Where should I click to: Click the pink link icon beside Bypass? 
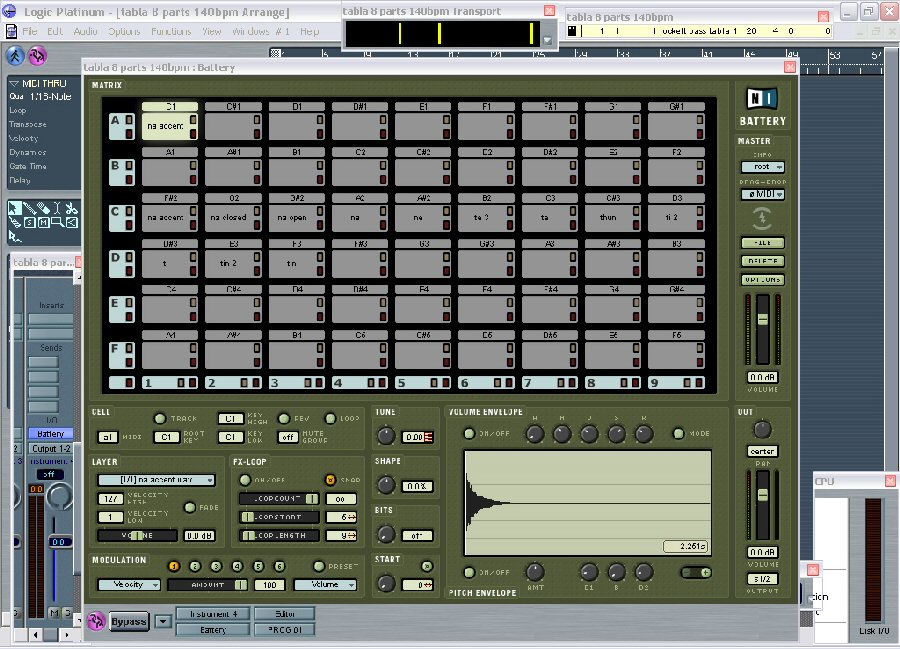pyautogui.click(x=96, y=620)
